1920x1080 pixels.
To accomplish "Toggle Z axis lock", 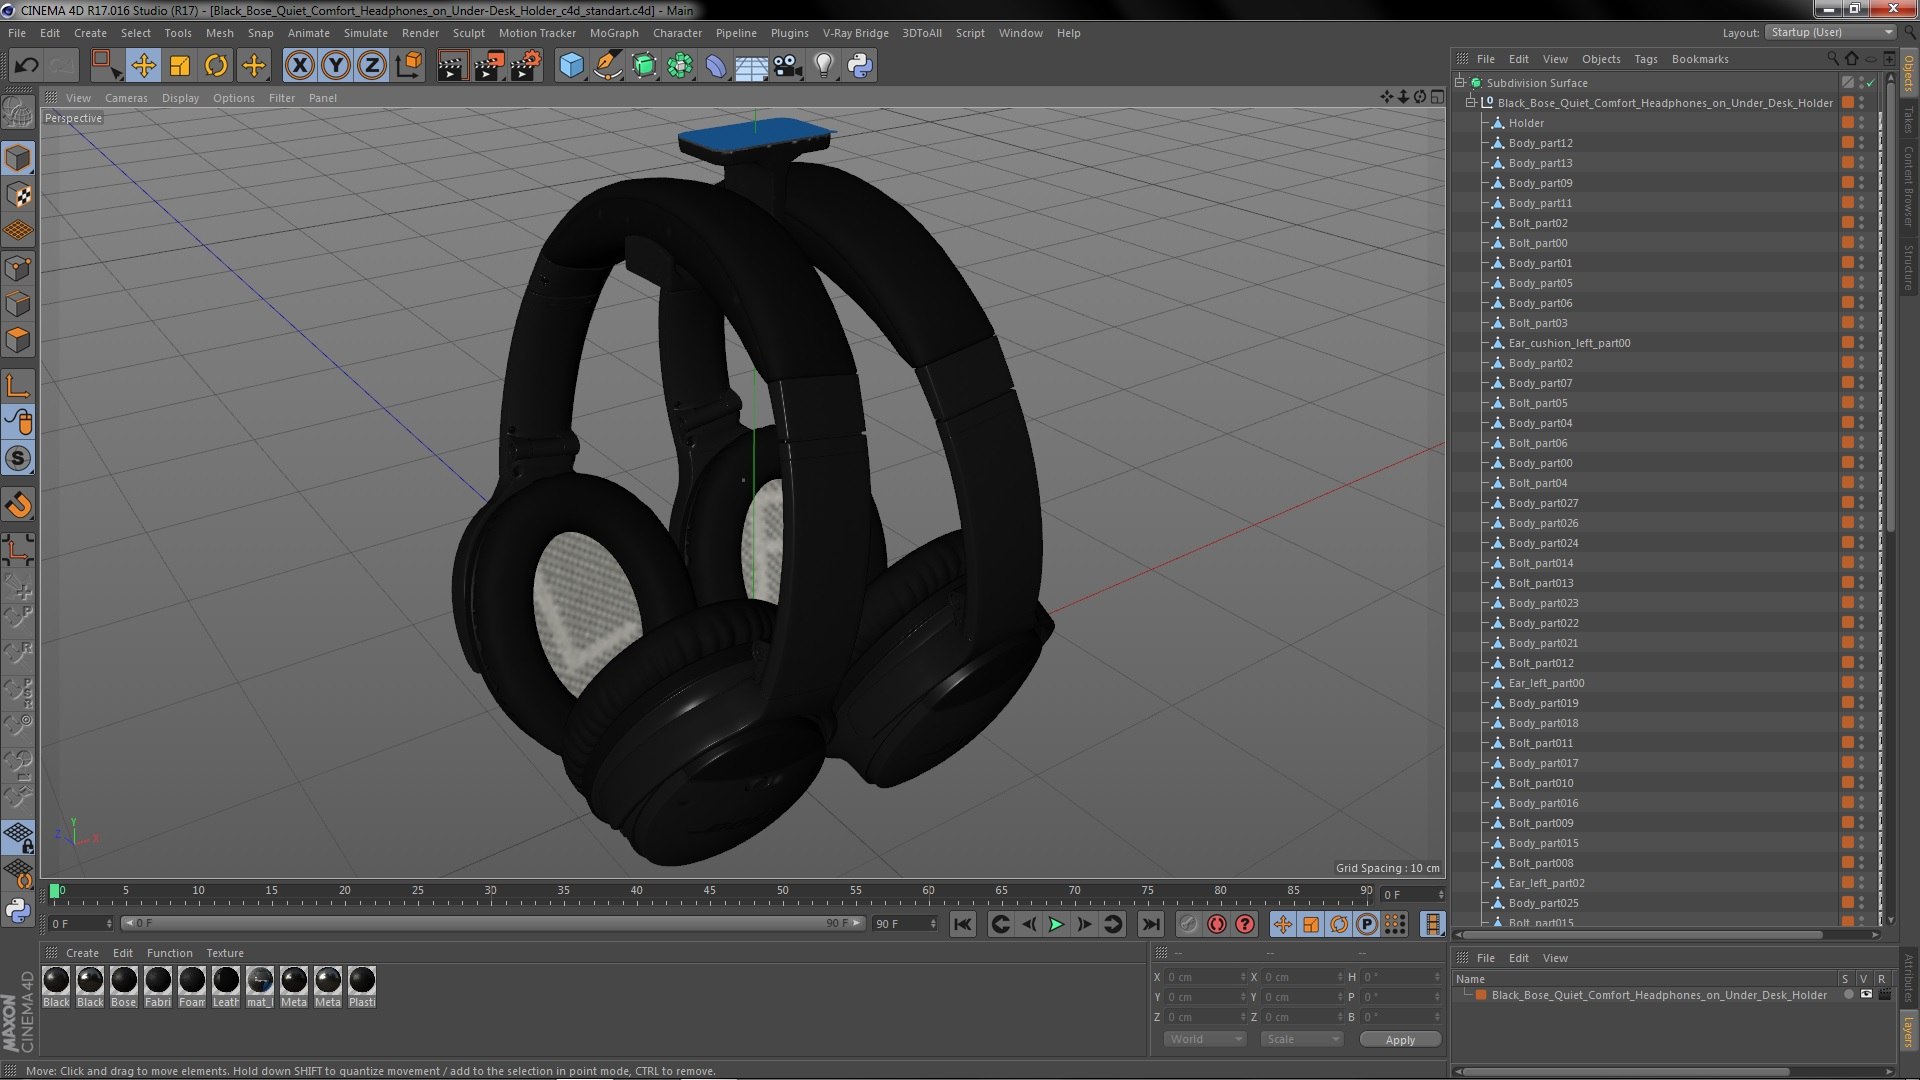I will (x=372, y=66).
